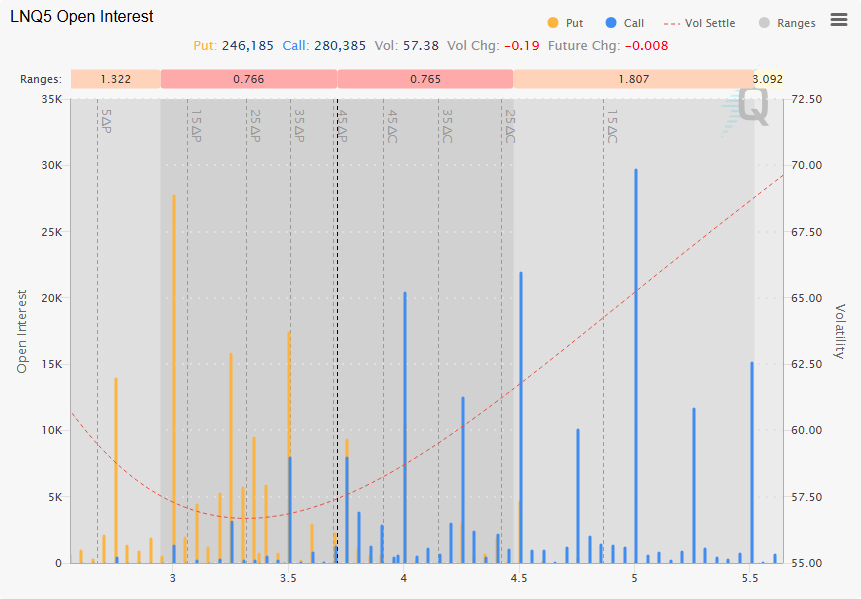Open the chart hamburger menu

(x=839, y=21)
